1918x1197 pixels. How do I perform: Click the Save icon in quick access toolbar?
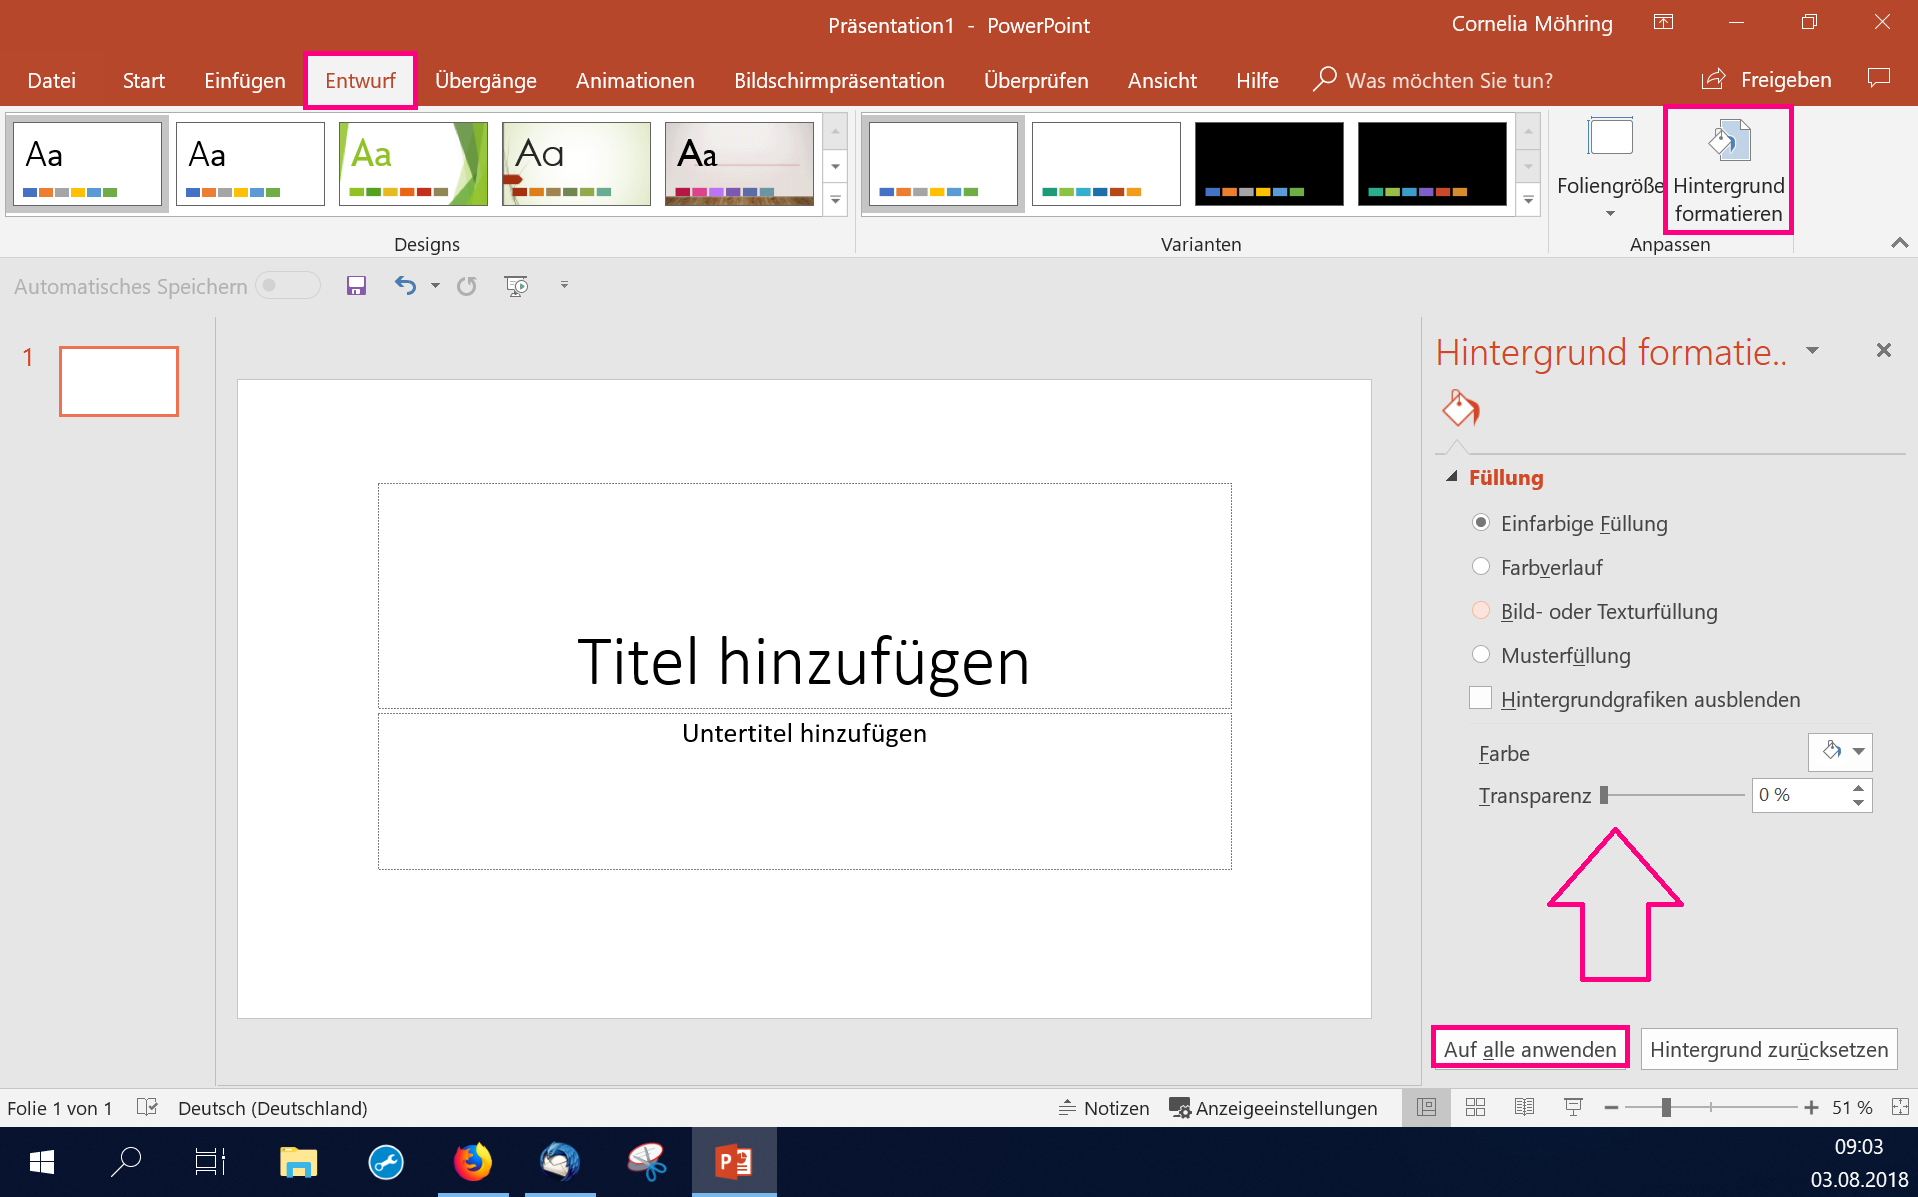coord(356,286)
